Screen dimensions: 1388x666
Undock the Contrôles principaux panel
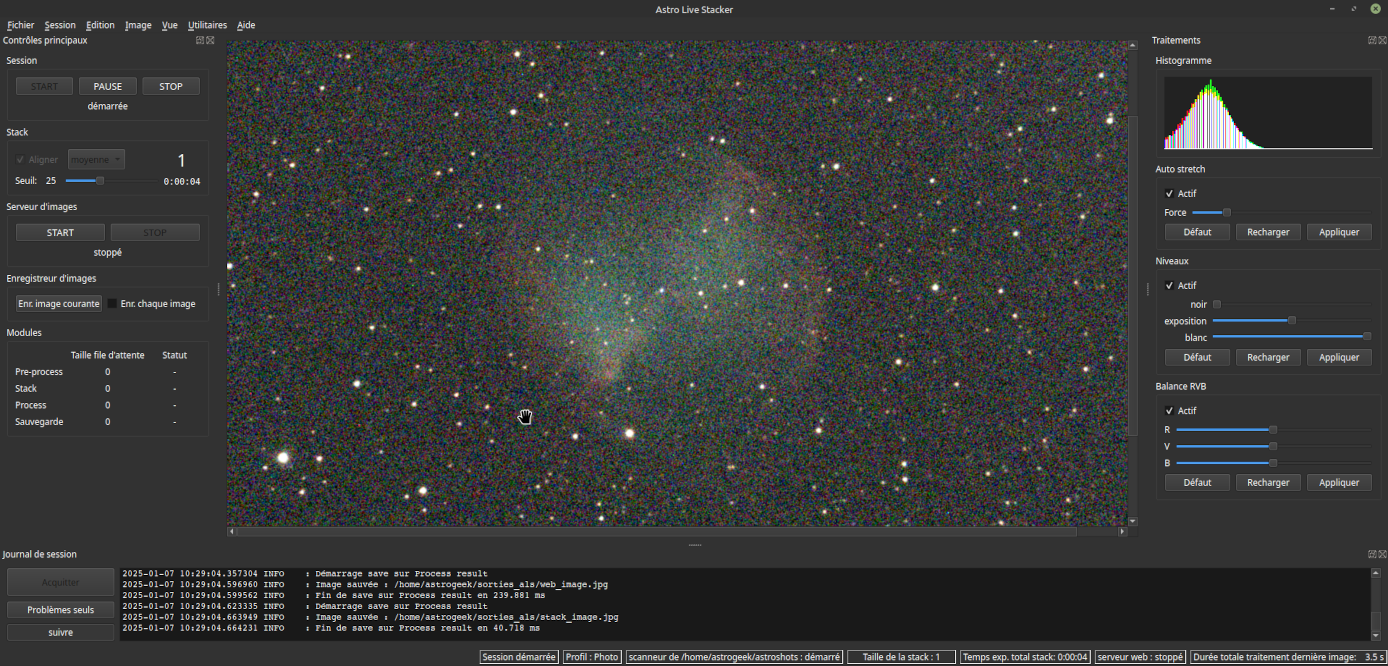199,40
